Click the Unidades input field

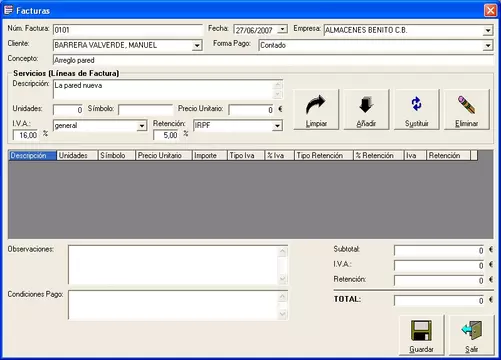(68, 110)
